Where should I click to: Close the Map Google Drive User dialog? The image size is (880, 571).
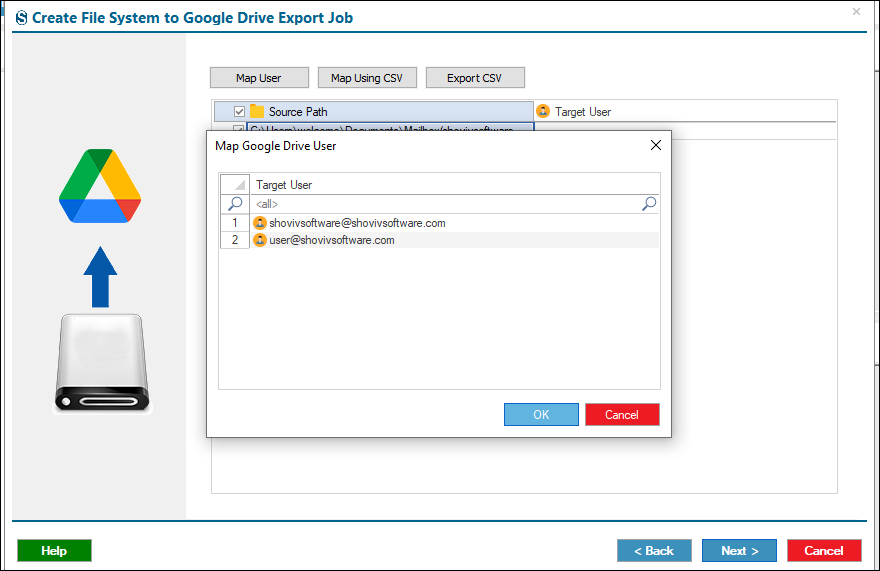656,145
